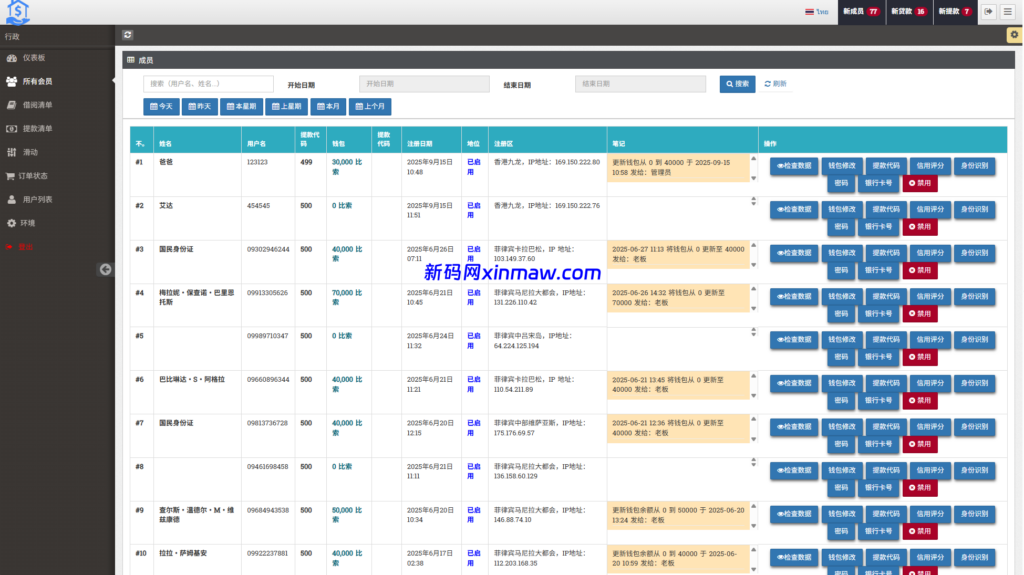Click the 本星期 filter button
This screenshot has height=575, width=1024.
(x=241, y=106)
